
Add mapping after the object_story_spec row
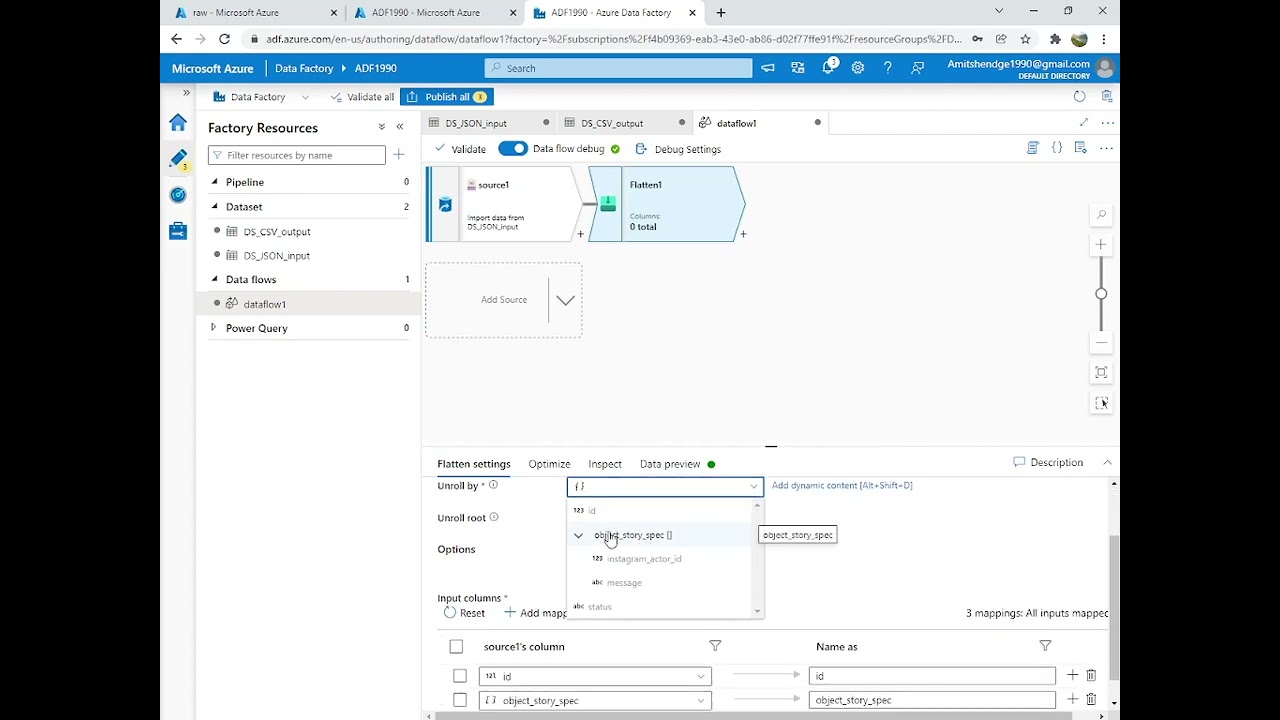coord(1072,700)
